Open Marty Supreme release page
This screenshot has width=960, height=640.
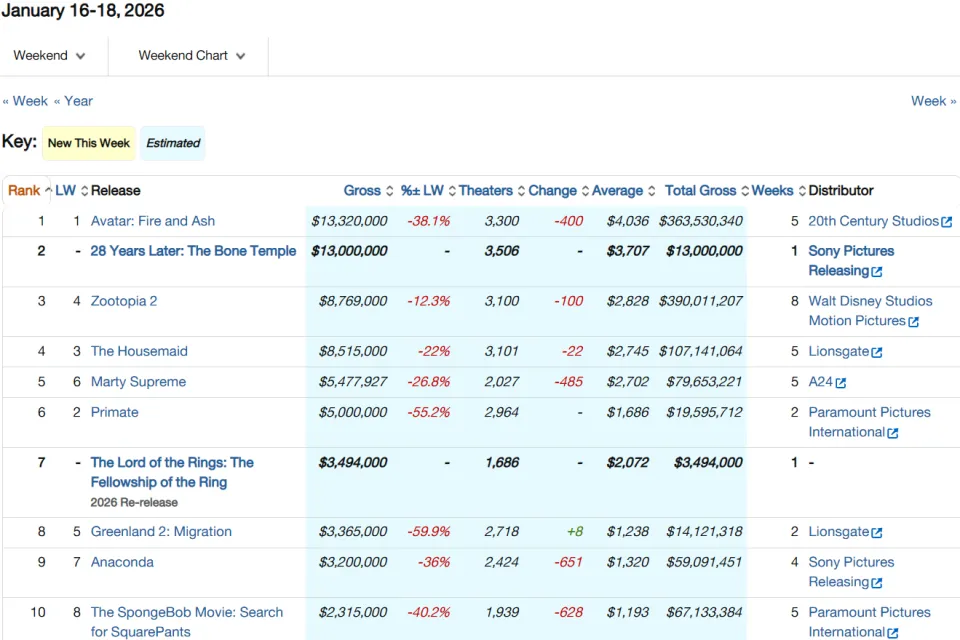pyautogui.click(x=138, y=382)
